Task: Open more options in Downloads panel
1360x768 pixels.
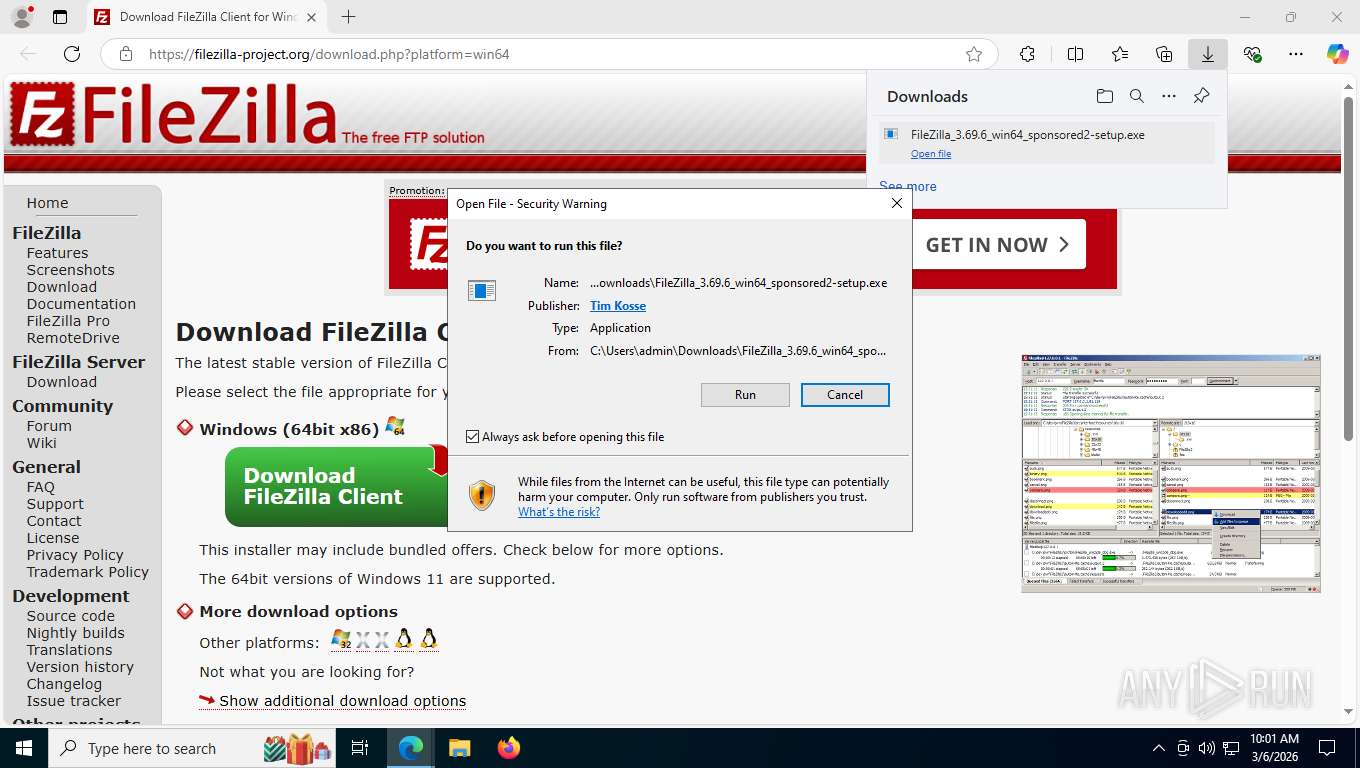Action: pos(1169,96)
